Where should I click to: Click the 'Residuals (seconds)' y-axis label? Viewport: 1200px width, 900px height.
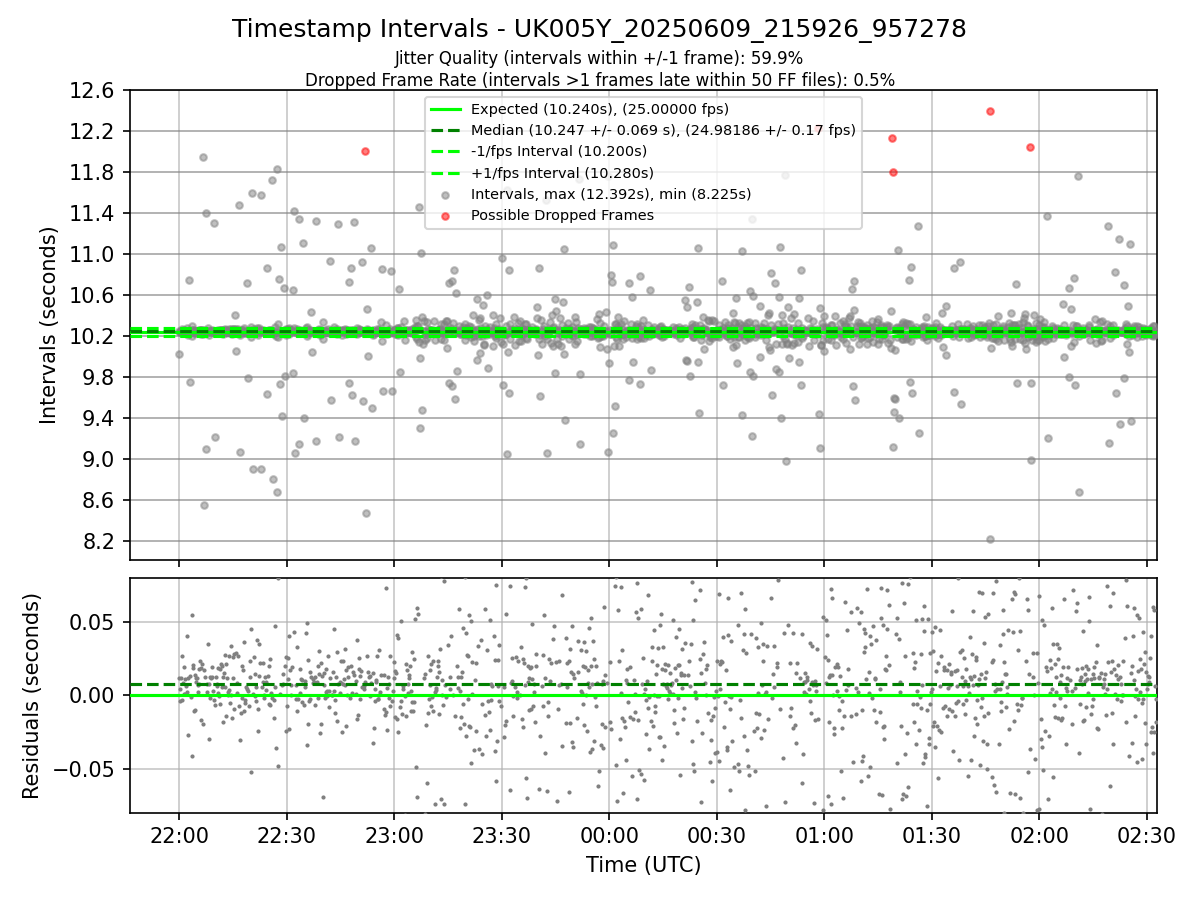tap(31, 696)
